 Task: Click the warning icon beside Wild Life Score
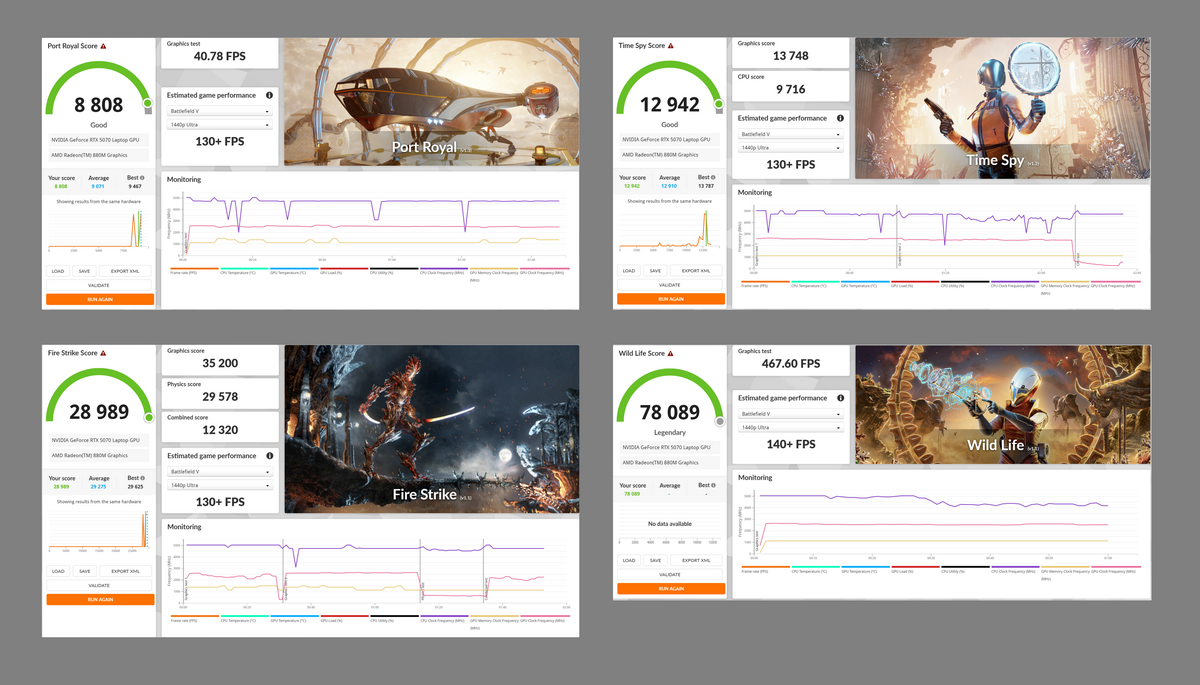pos(672,353)
